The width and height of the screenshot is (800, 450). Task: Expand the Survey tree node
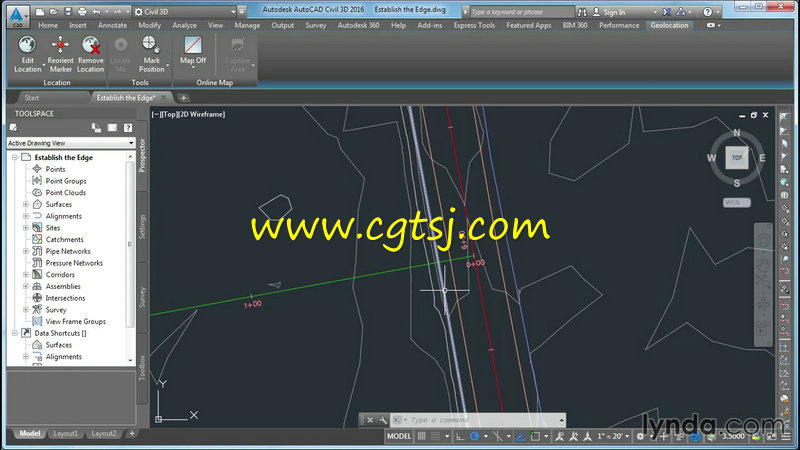(26, 310)
